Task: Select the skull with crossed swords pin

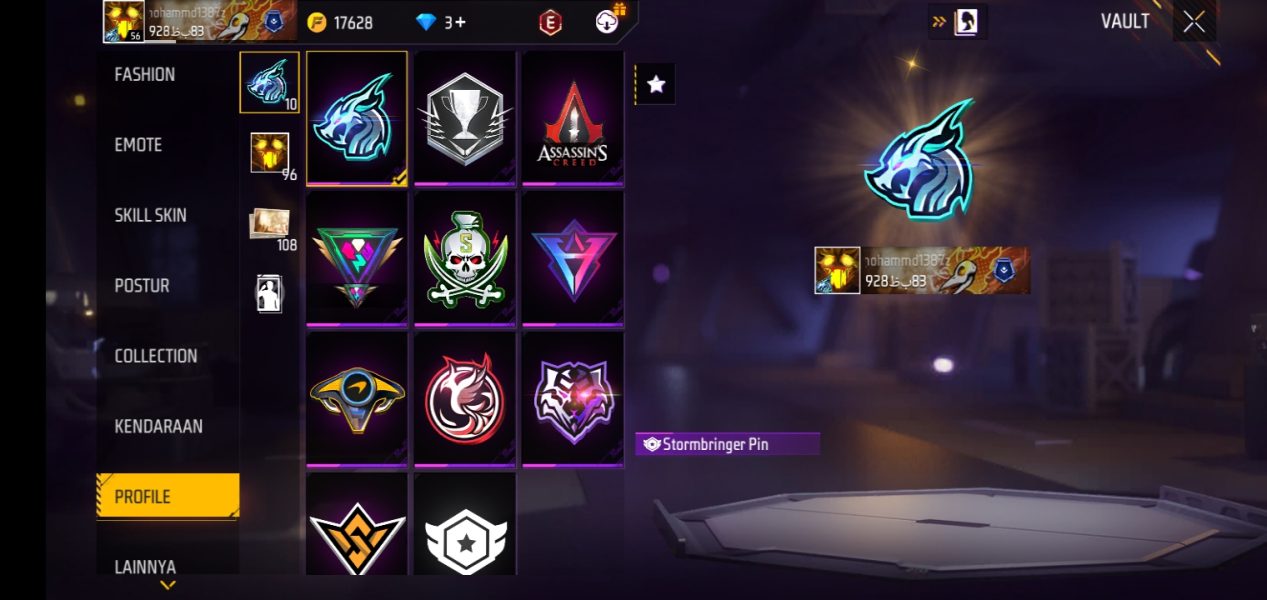Action: (x=465, y=258)
